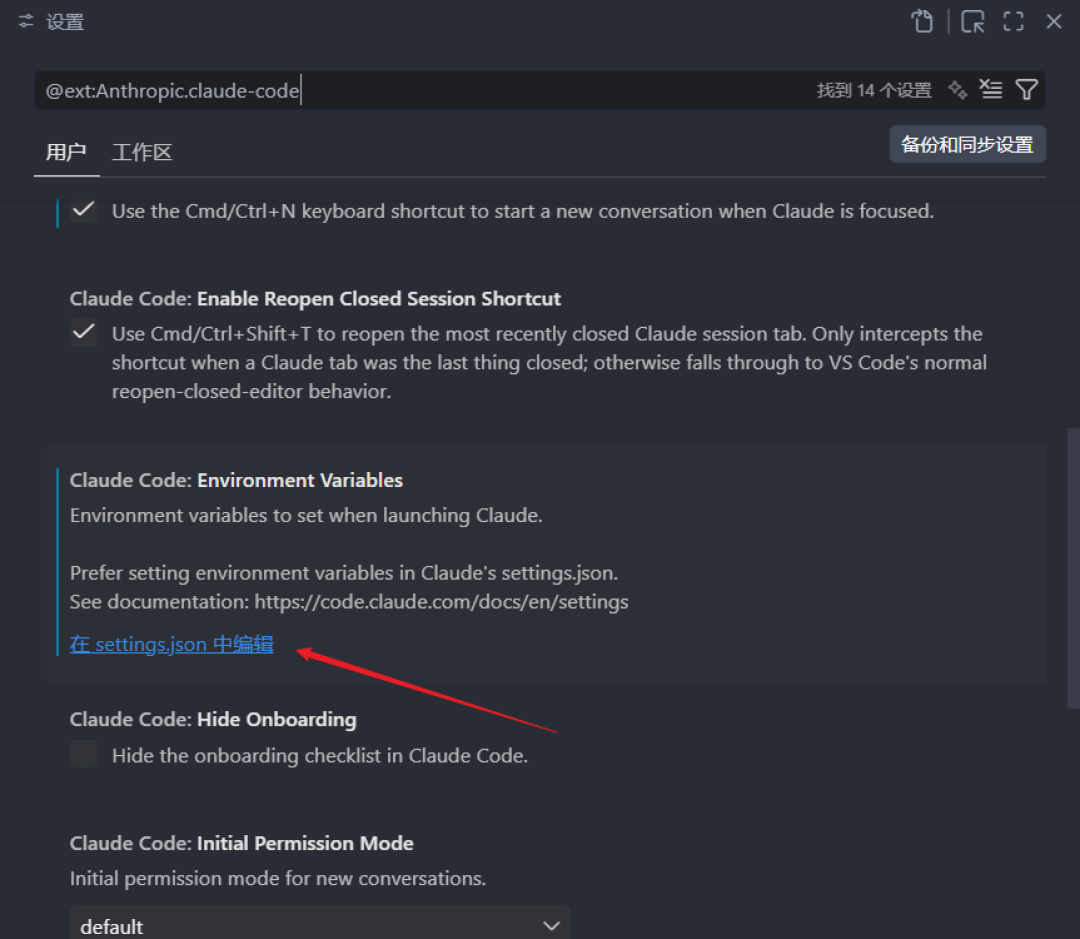1080x939 pixels.
Task: Select the 用户 settings tab
Action: click(66, 152)
